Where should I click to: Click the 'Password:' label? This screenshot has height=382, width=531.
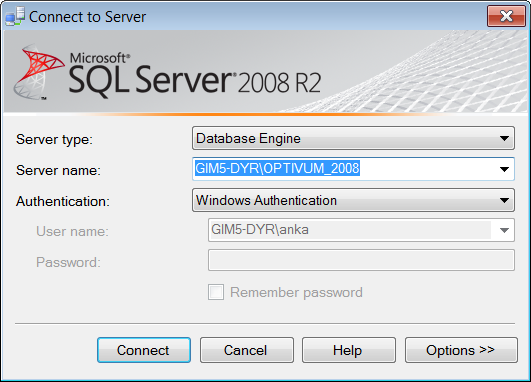(x=68, y=262)
